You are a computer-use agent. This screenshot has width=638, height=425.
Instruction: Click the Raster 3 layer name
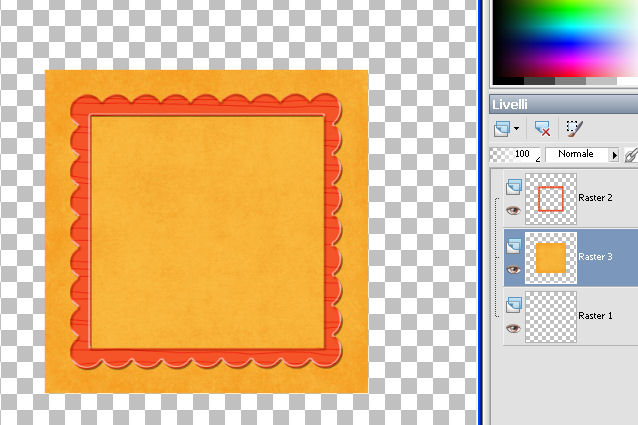[595, 257]
